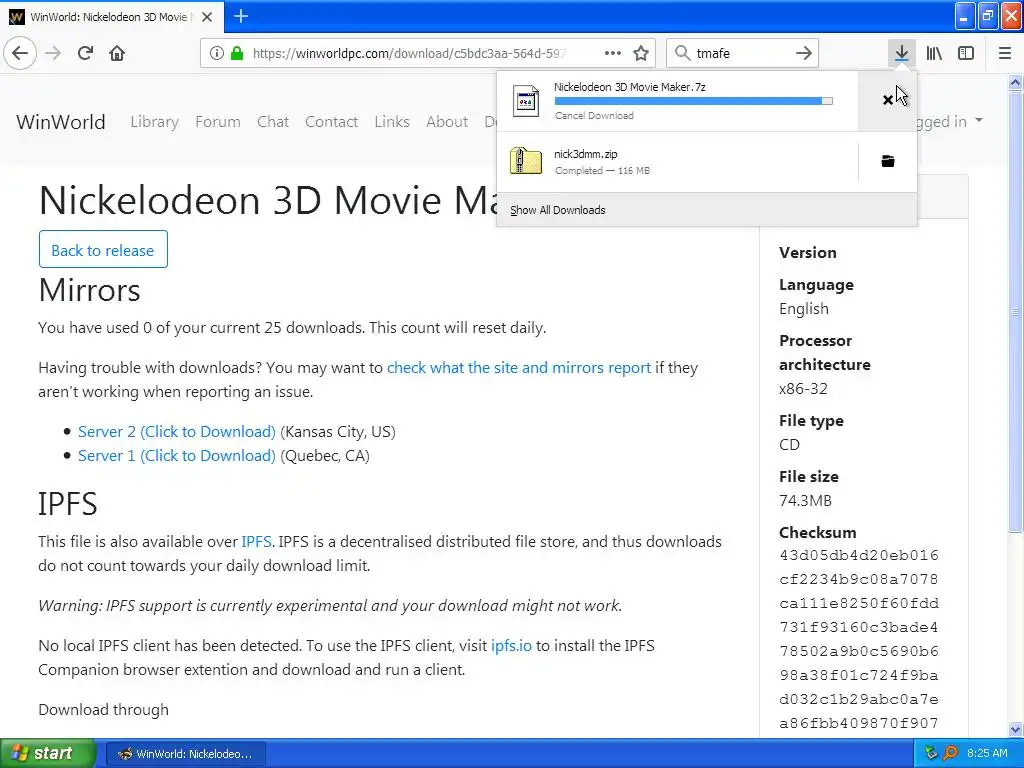Open the About nav item
Screen dimensions: 1024x768
tap(447, 121)
